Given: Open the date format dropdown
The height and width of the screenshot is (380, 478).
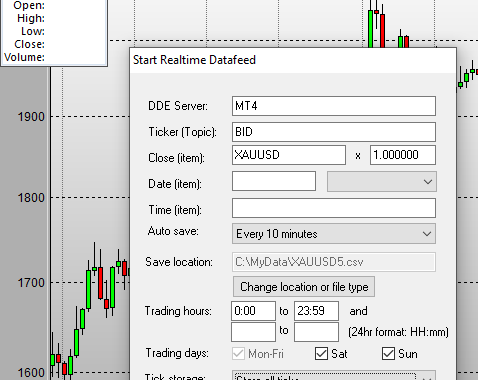Looking at the screenshot, I should [382, 182].
